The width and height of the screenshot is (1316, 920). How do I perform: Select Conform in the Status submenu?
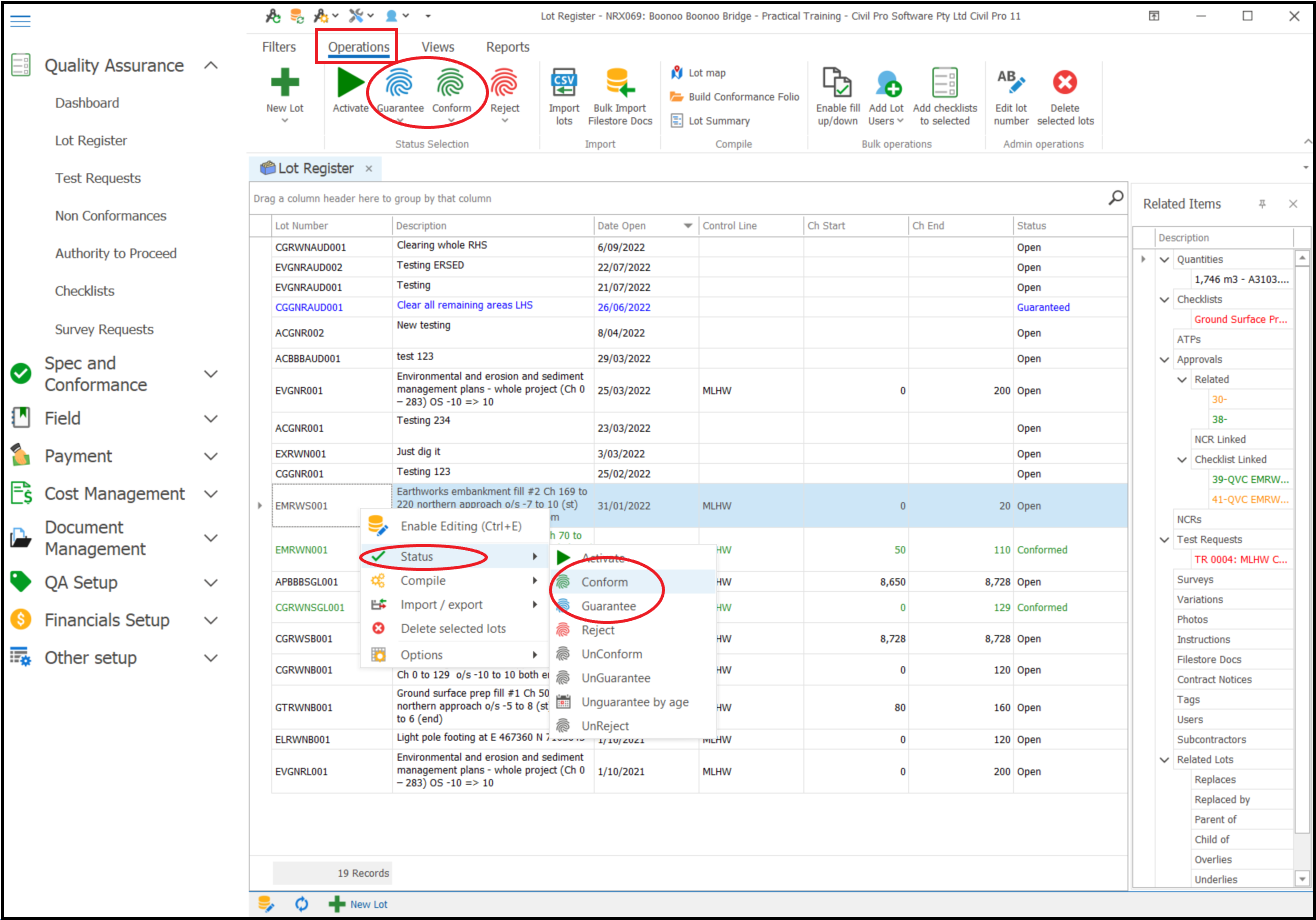pos(604,582)
